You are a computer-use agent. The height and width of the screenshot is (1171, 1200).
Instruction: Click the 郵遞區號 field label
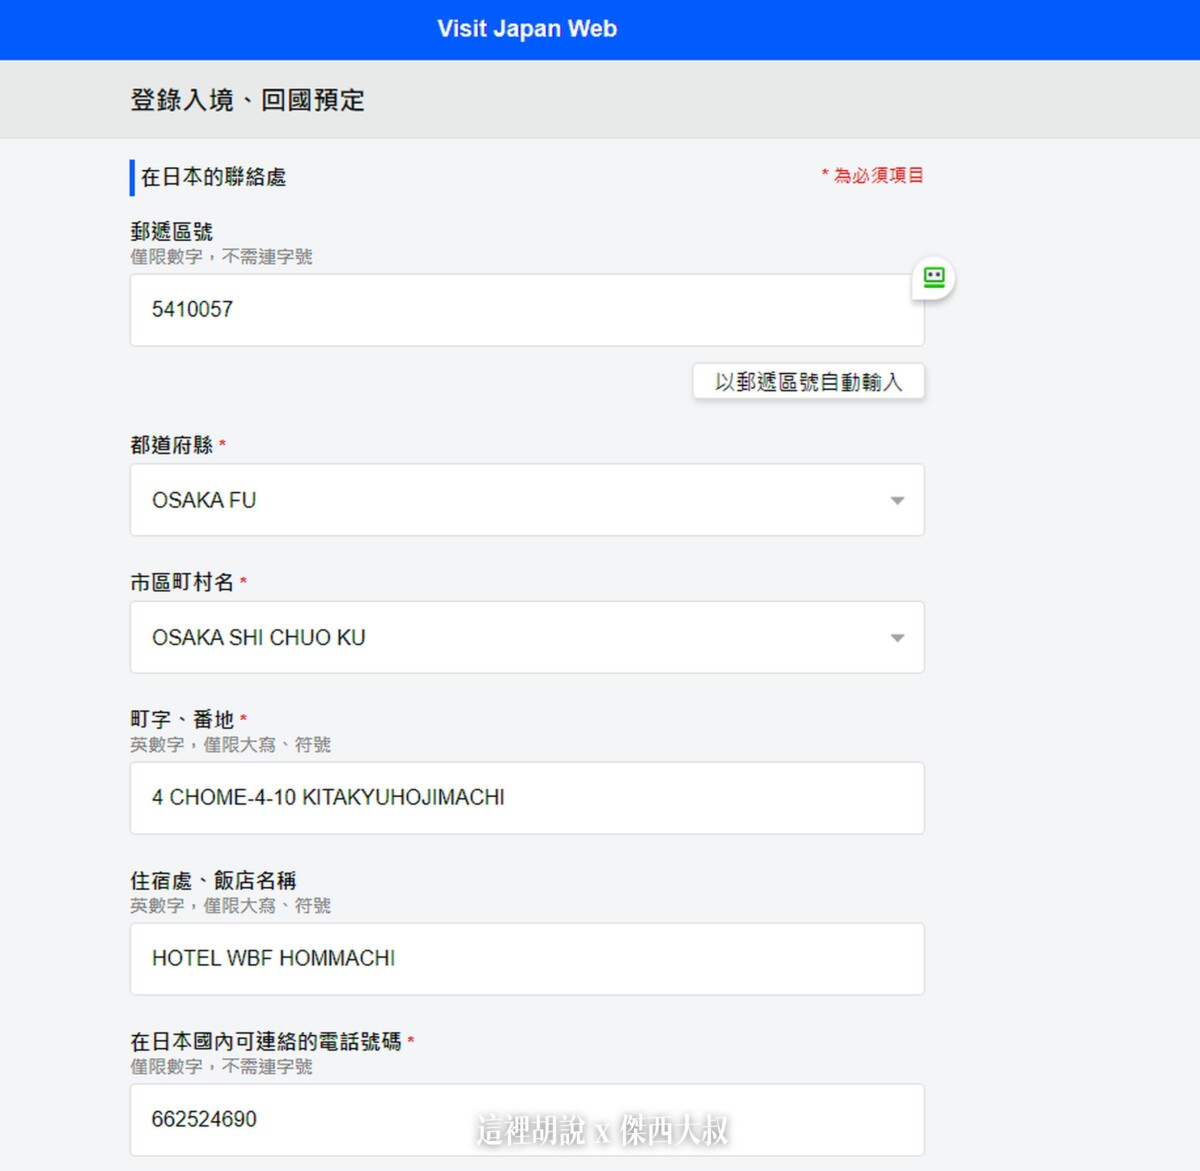click(171, 232)
